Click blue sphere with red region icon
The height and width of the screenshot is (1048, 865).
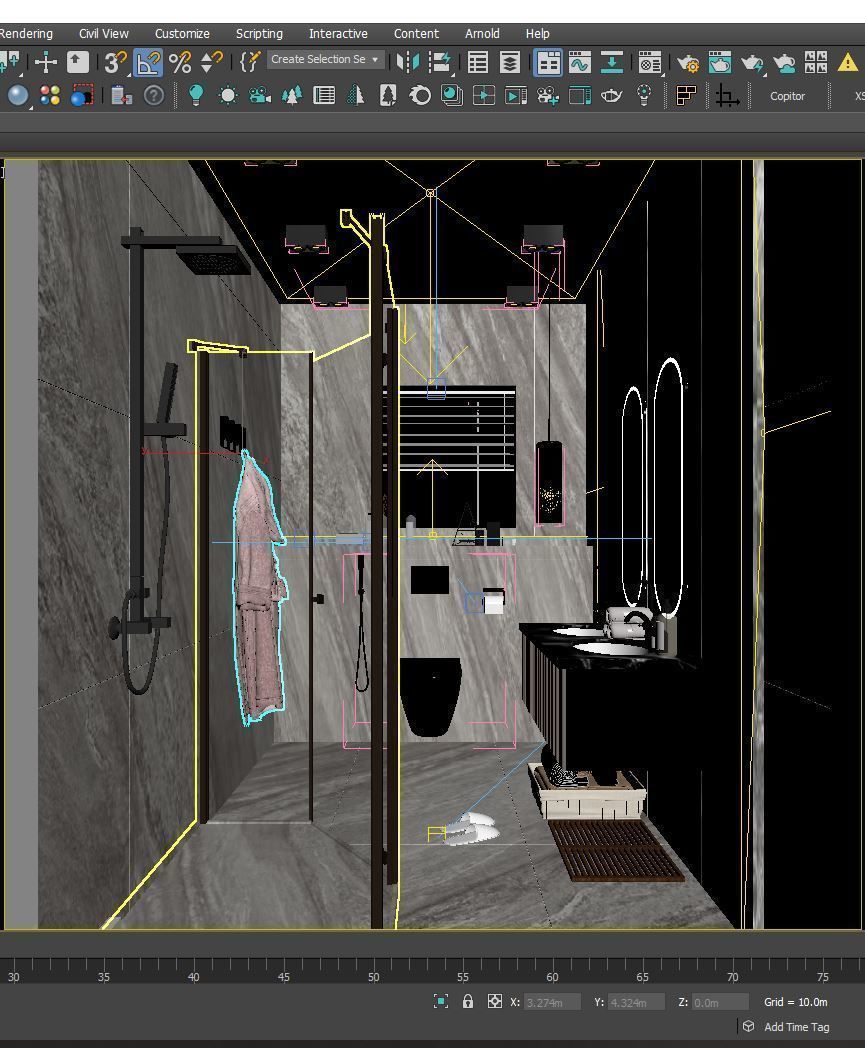(x=82, y=96)
